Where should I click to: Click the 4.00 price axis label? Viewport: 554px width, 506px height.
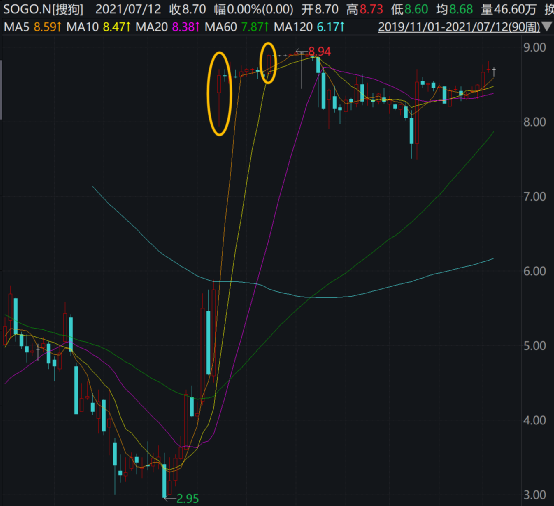tap(535, 420)
